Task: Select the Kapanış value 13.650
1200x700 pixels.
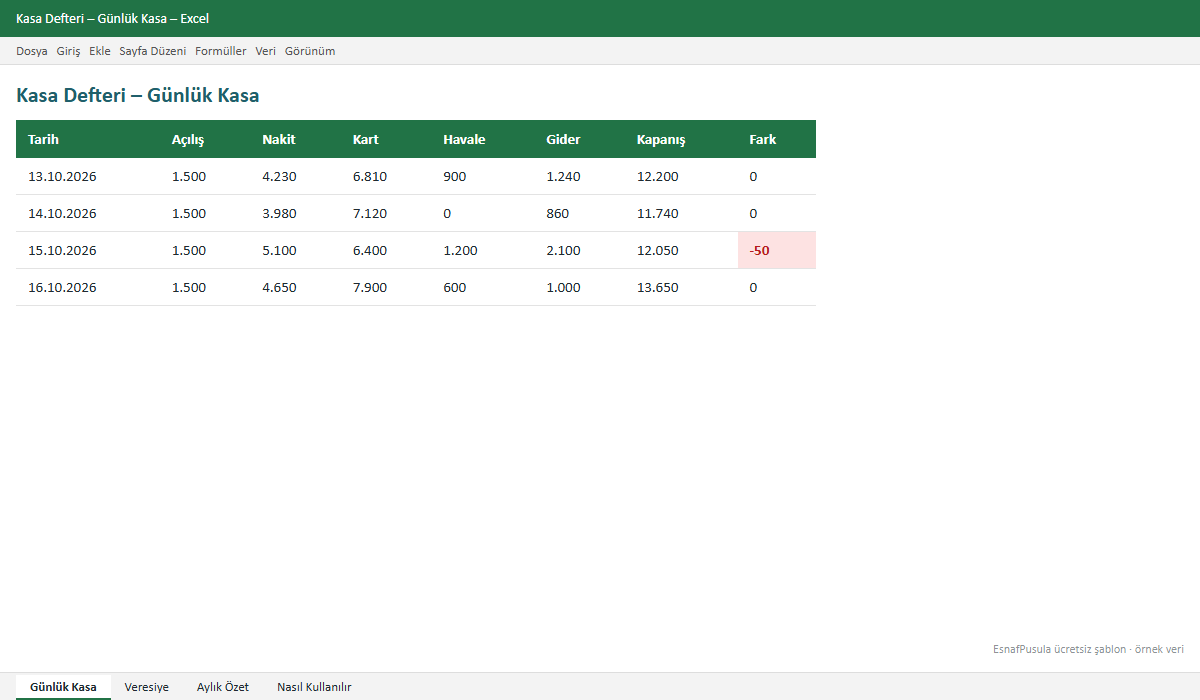Action: 681,287
